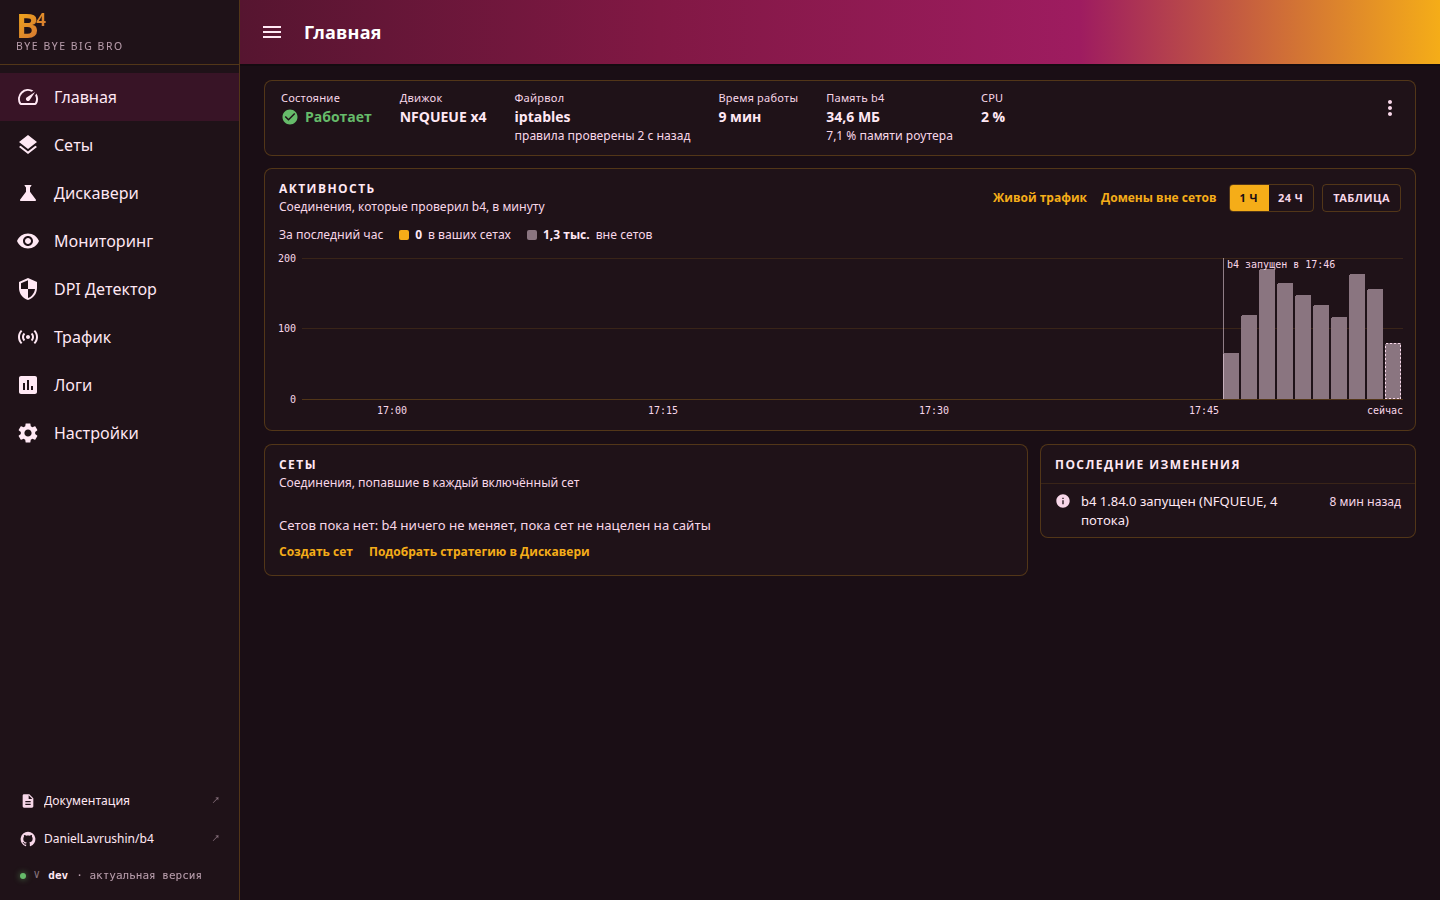Screen dimensions: 1440x900
Task: Click the Мониторинг eye icon
Action: pyautogui.click(x=28, y=241)
